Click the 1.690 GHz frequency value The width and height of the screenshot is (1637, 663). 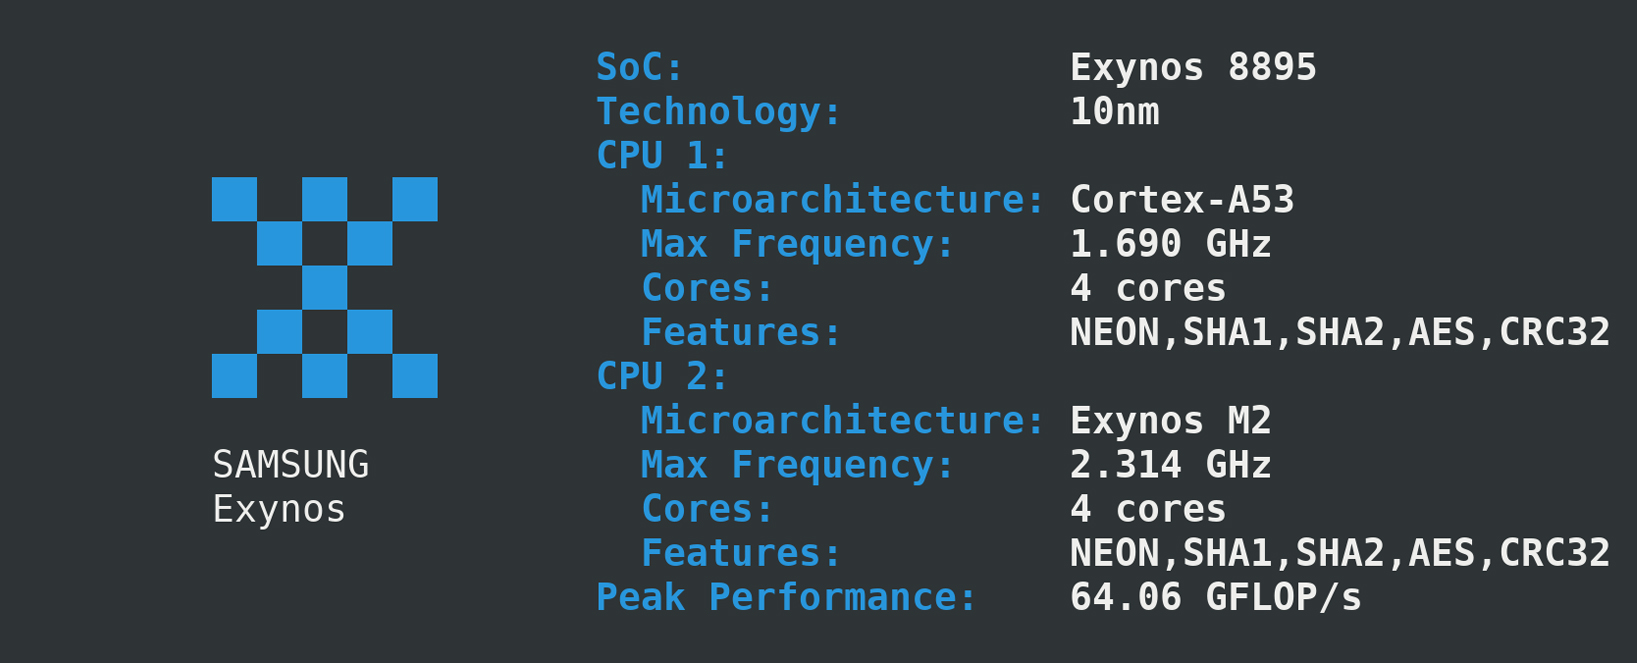pos(1170,244)
